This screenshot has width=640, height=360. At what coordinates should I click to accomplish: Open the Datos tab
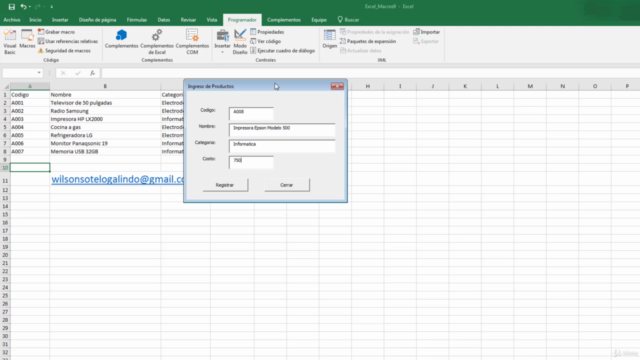[164, 20]
